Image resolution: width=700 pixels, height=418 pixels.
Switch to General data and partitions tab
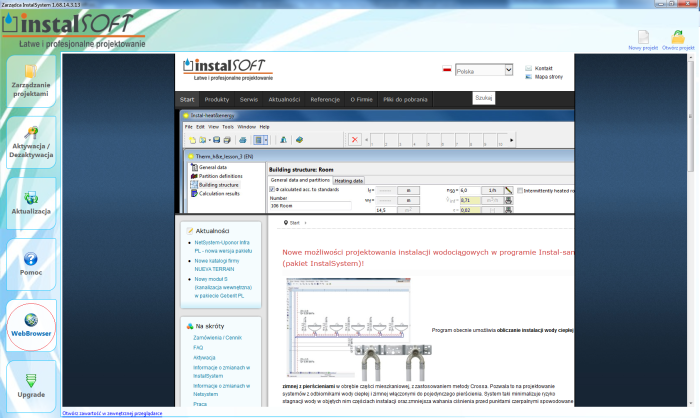[x=300, y=180]
